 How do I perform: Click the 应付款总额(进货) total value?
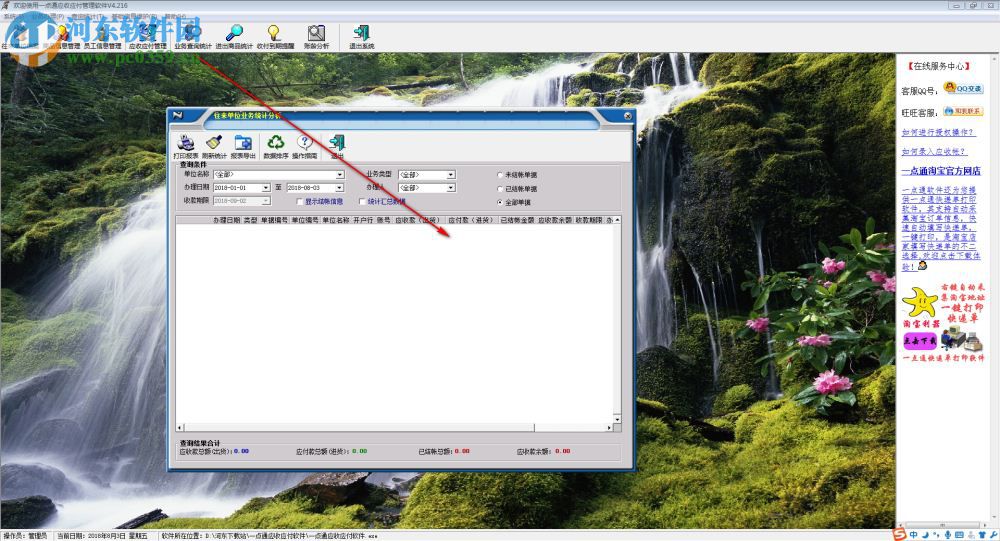point(360,451)
